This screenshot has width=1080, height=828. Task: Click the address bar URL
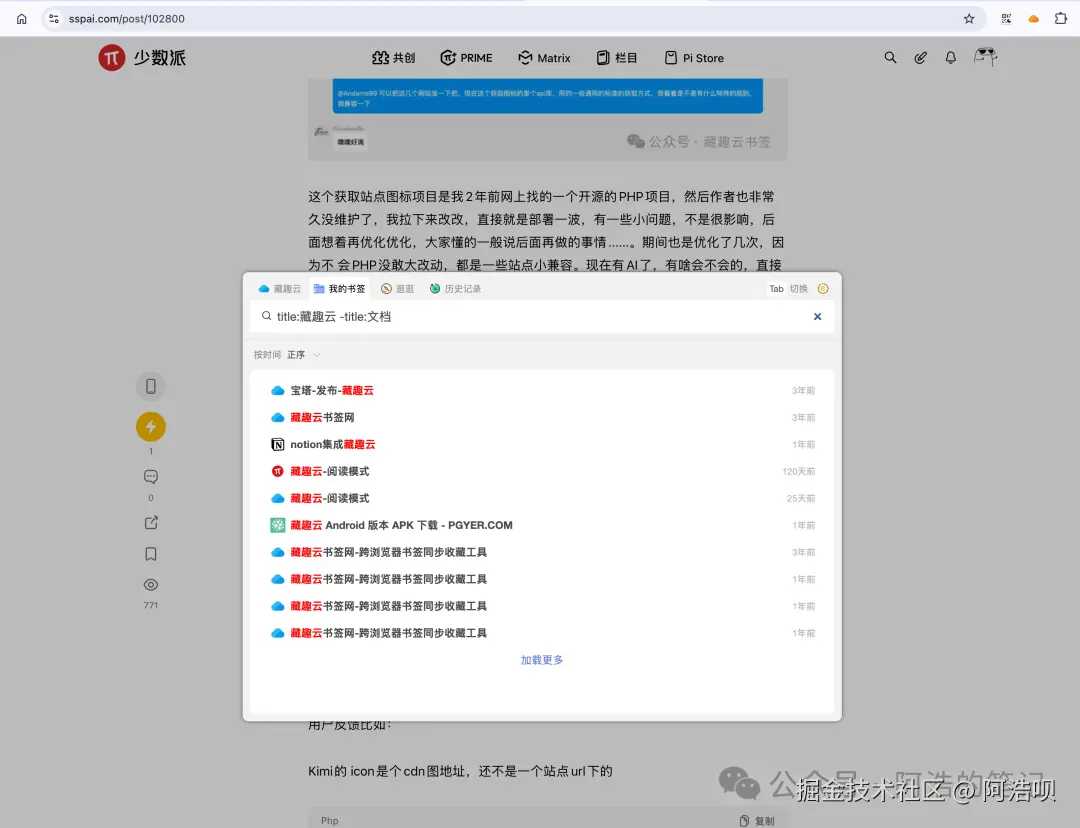point(127,19)
